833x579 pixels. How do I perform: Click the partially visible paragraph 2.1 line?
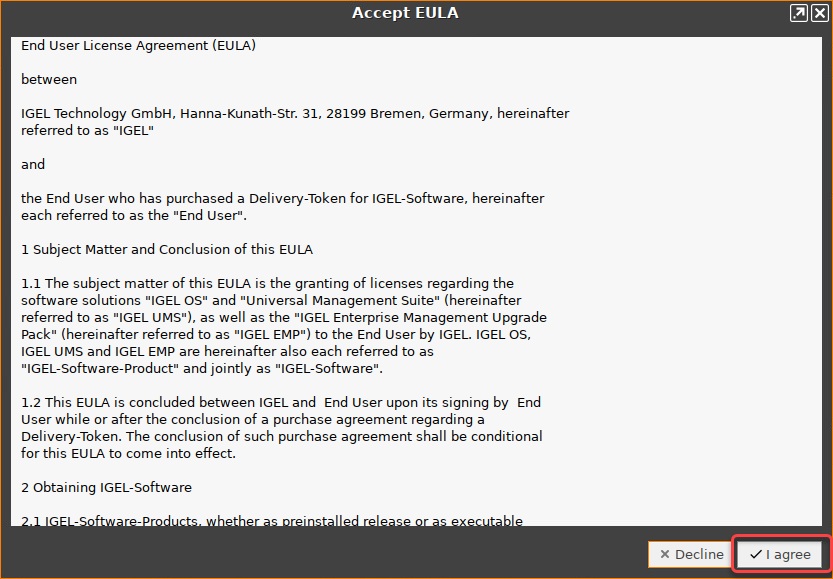pyautogui.click(x=270, y=521)
